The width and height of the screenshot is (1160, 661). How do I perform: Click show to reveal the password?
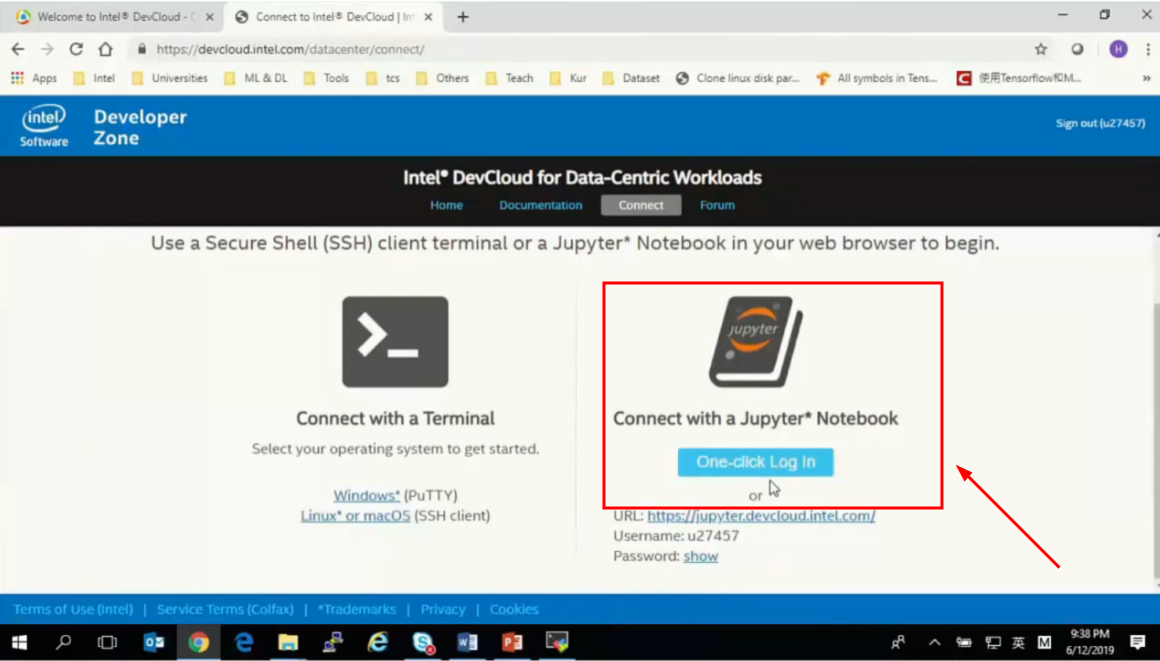tap(701, 556)
